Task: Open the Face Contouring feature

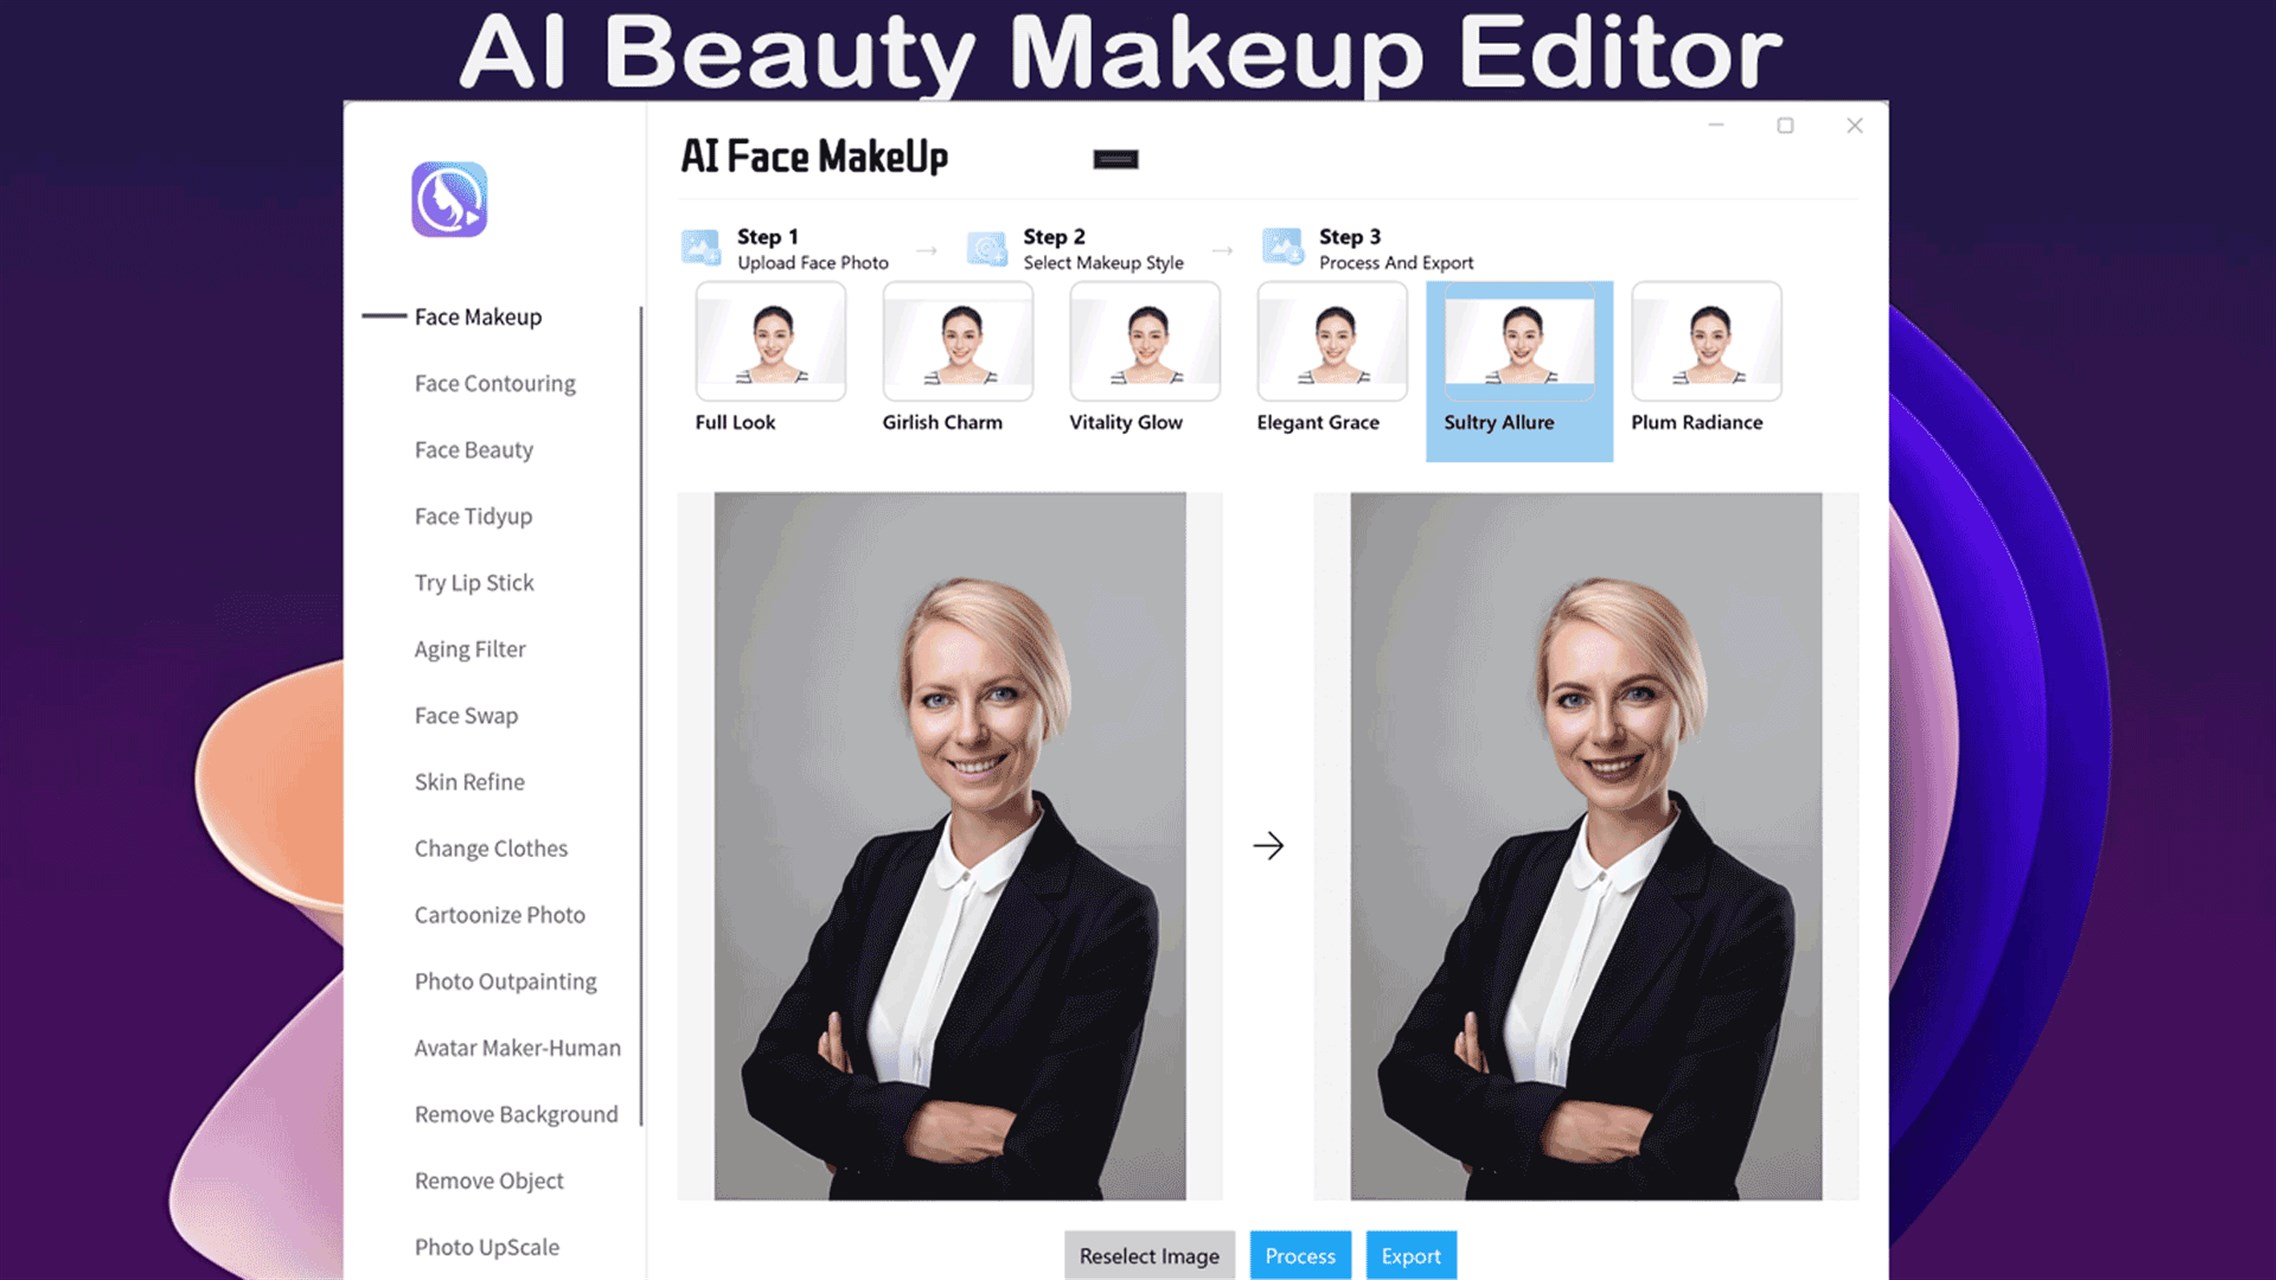Action: pyautogui.click(x=494, y=383)
